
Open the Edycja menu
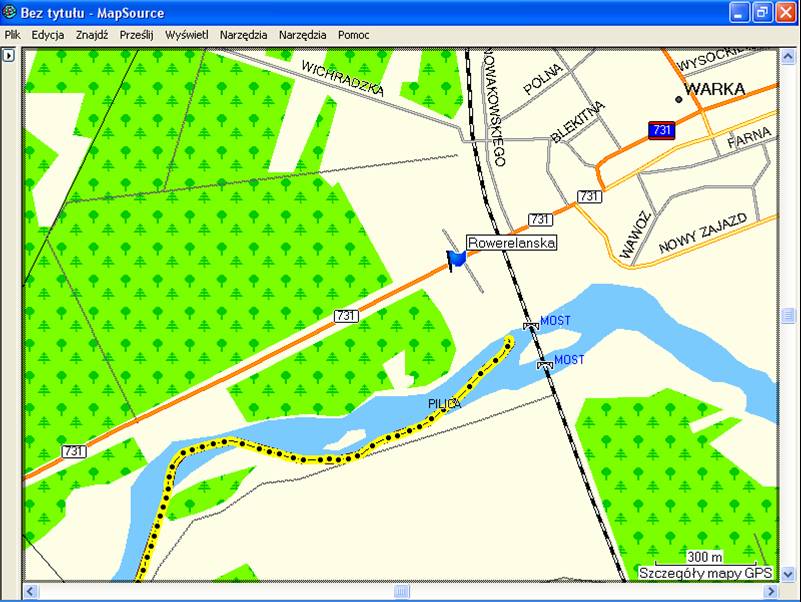tap(48, 35)
